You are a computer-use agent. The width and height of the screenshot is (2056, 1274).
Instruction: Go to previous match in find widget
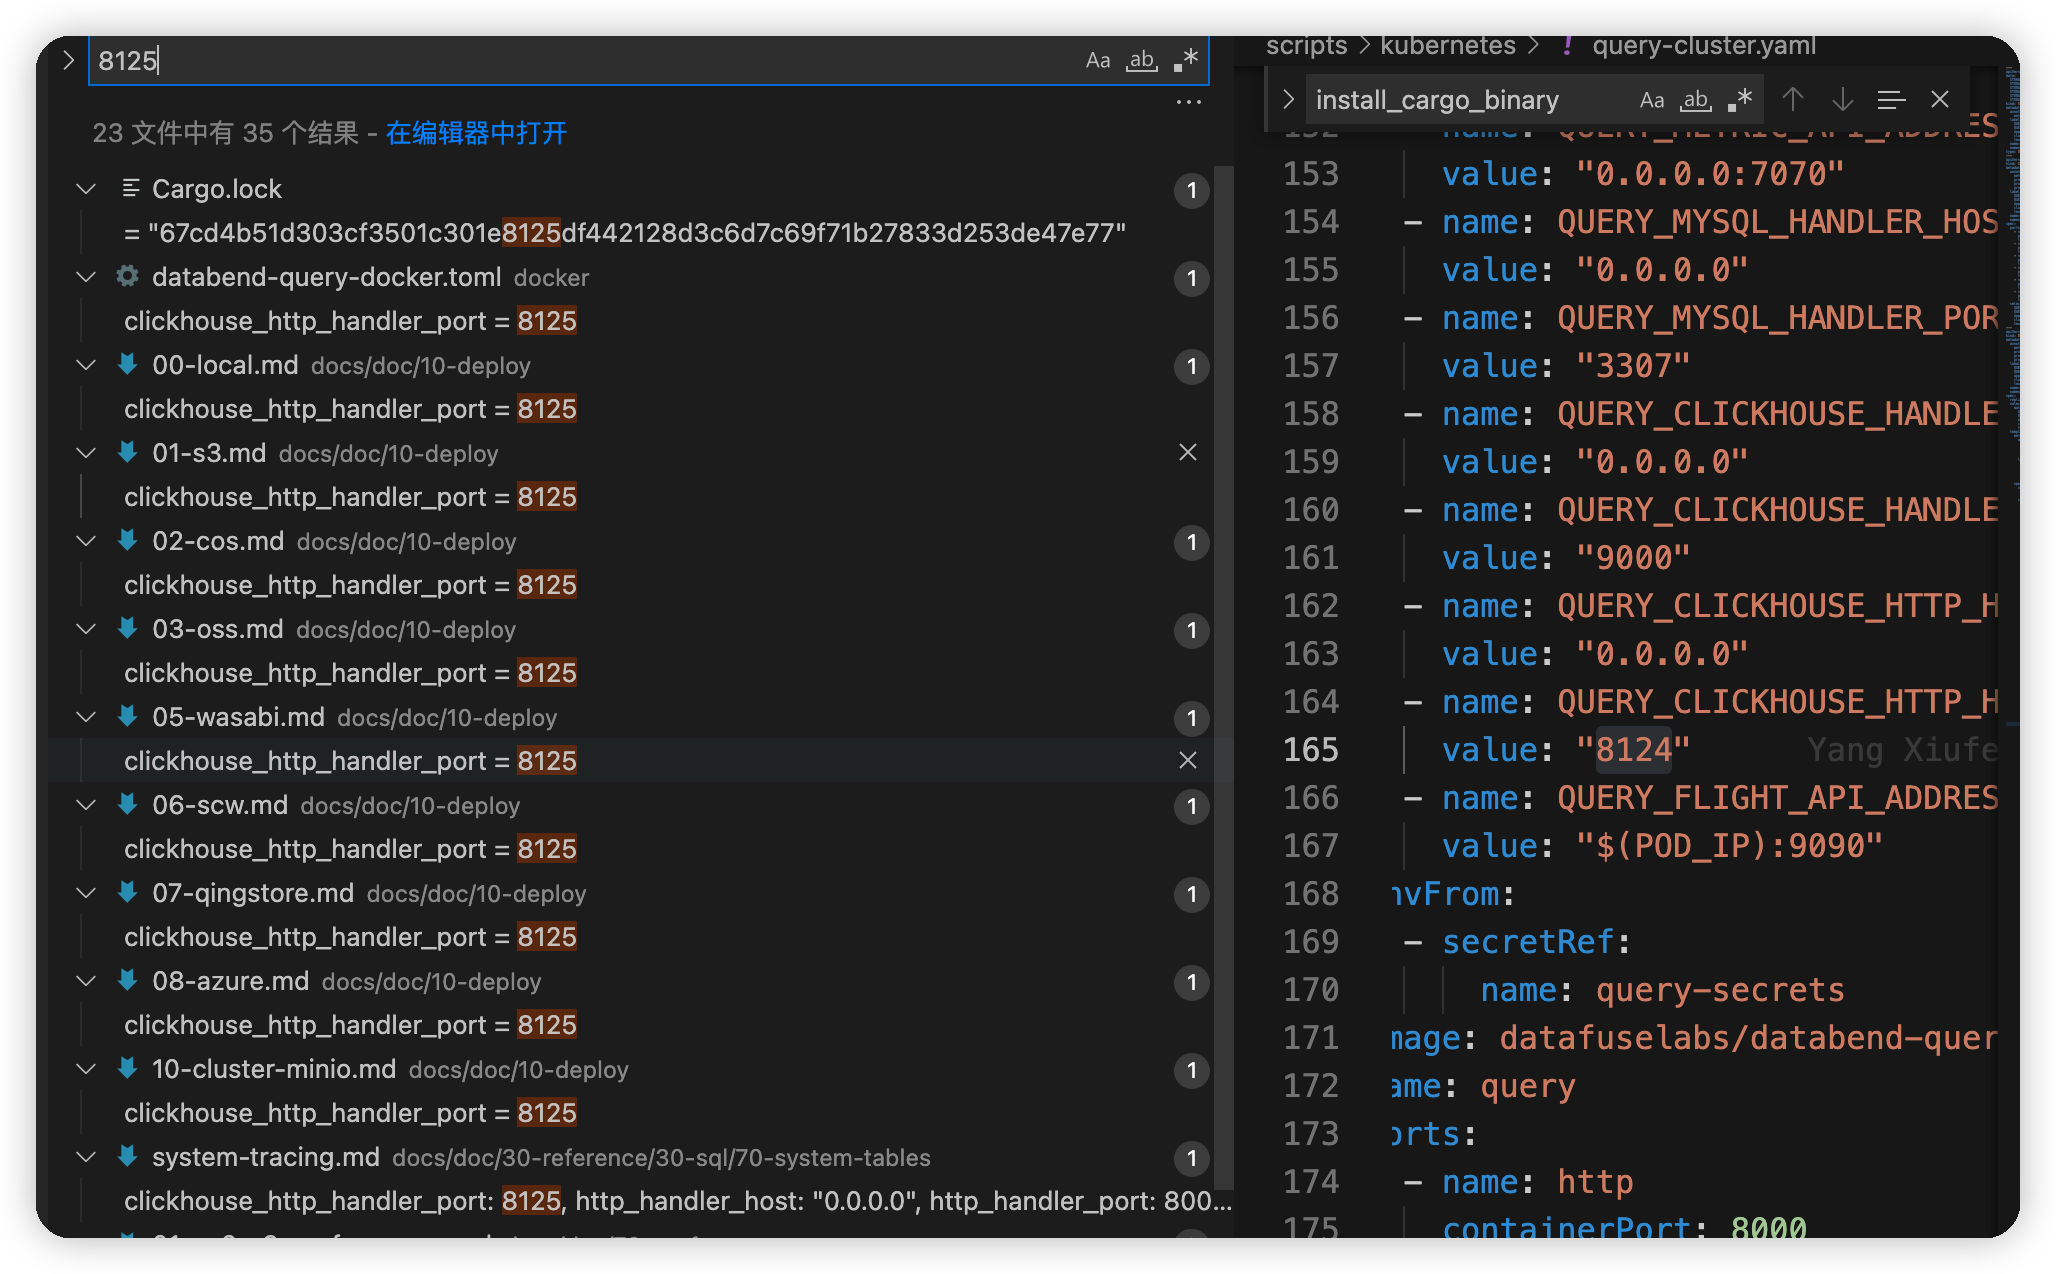[1793, 100]
